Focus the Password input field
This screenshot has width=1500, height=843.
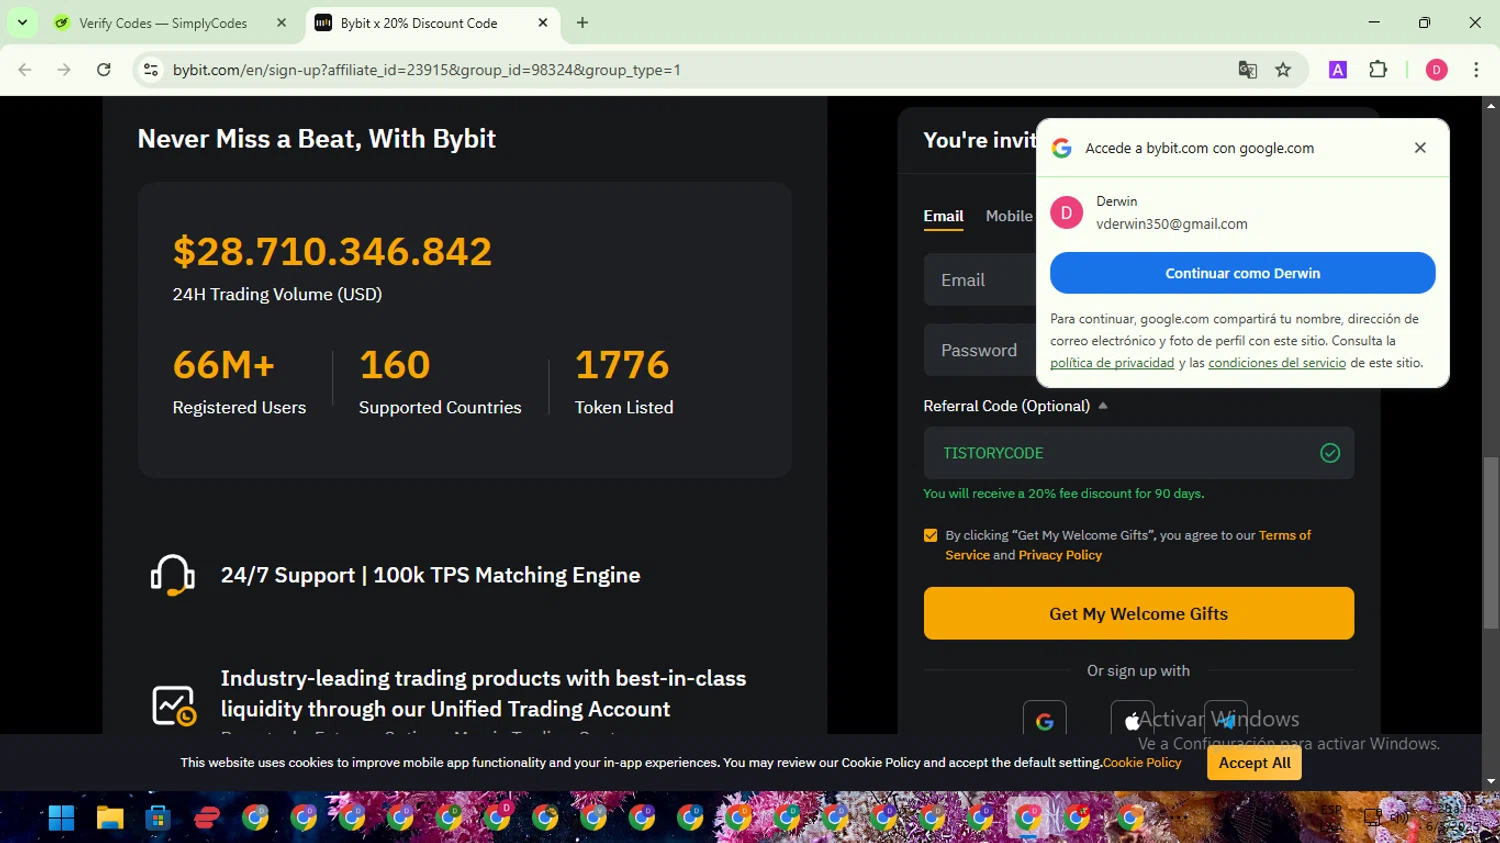(980, 350)
